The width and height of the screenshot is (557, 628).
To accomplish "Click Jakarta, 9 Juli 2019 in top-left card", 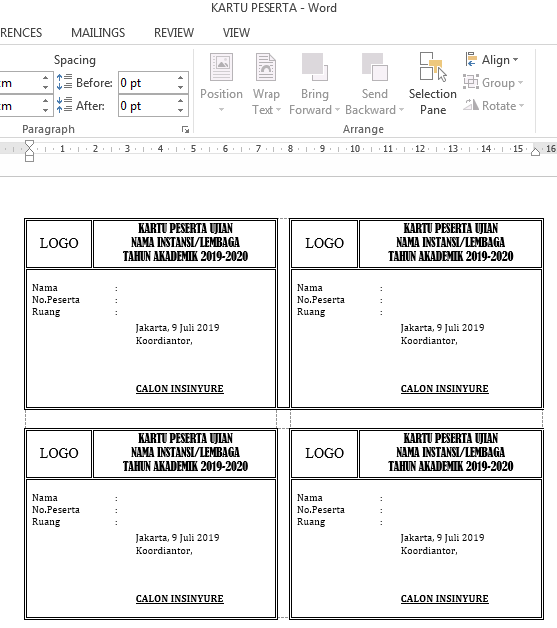I will click(x=177, y=328).
